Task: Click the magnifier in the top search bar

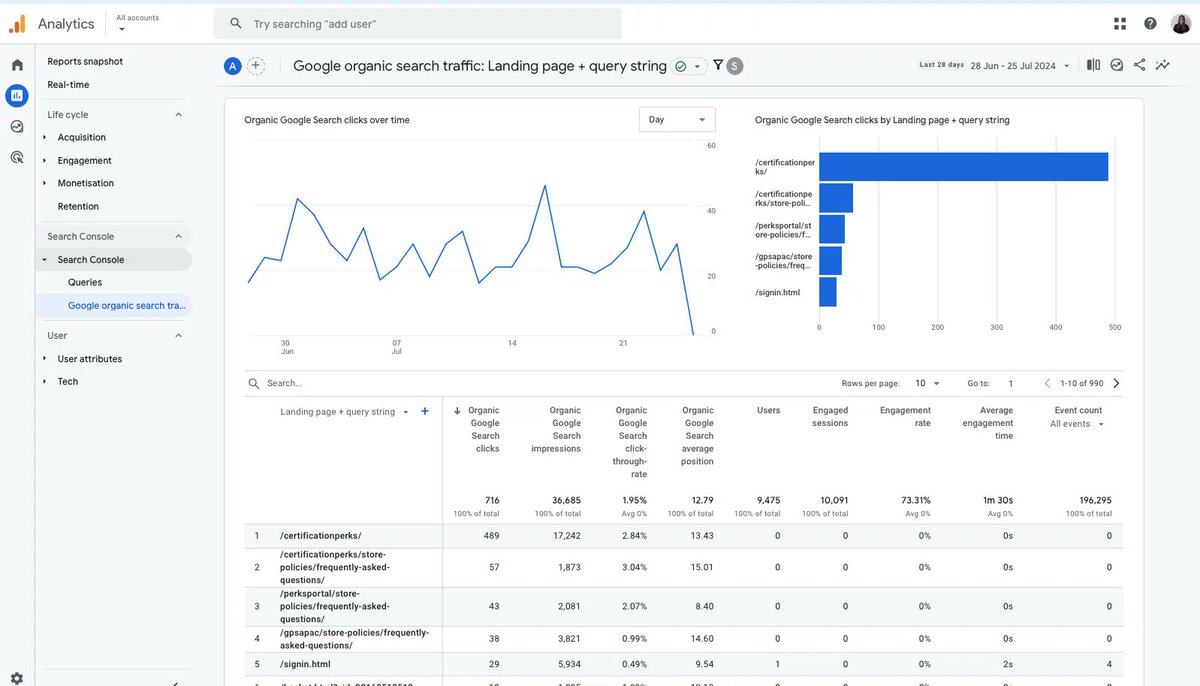Action: coord(236,23)
